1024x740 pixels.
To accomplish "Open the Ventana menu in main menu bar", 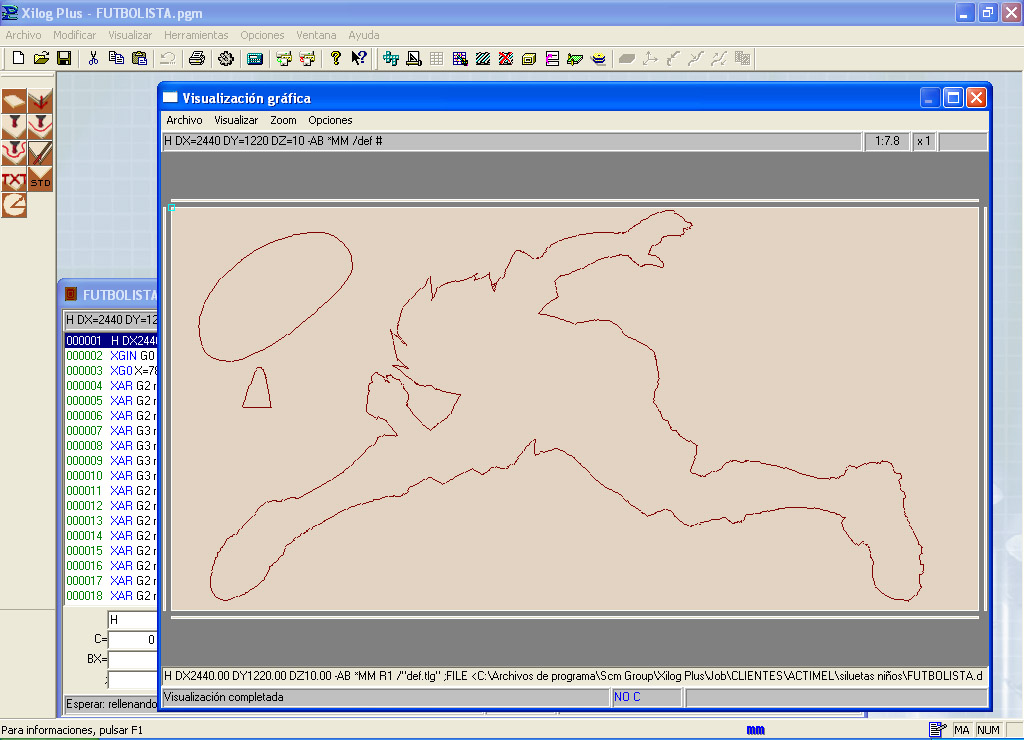I will [x=316, y=35].
